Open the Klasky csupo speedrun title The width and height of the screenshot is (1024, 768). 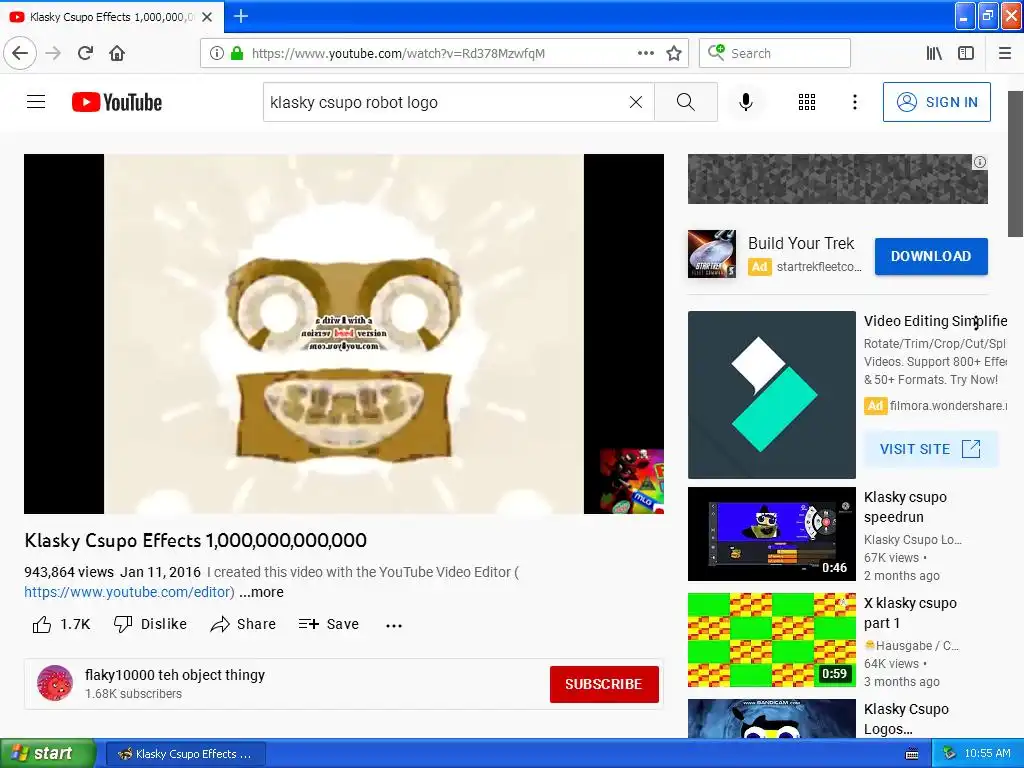coord(905,507)
